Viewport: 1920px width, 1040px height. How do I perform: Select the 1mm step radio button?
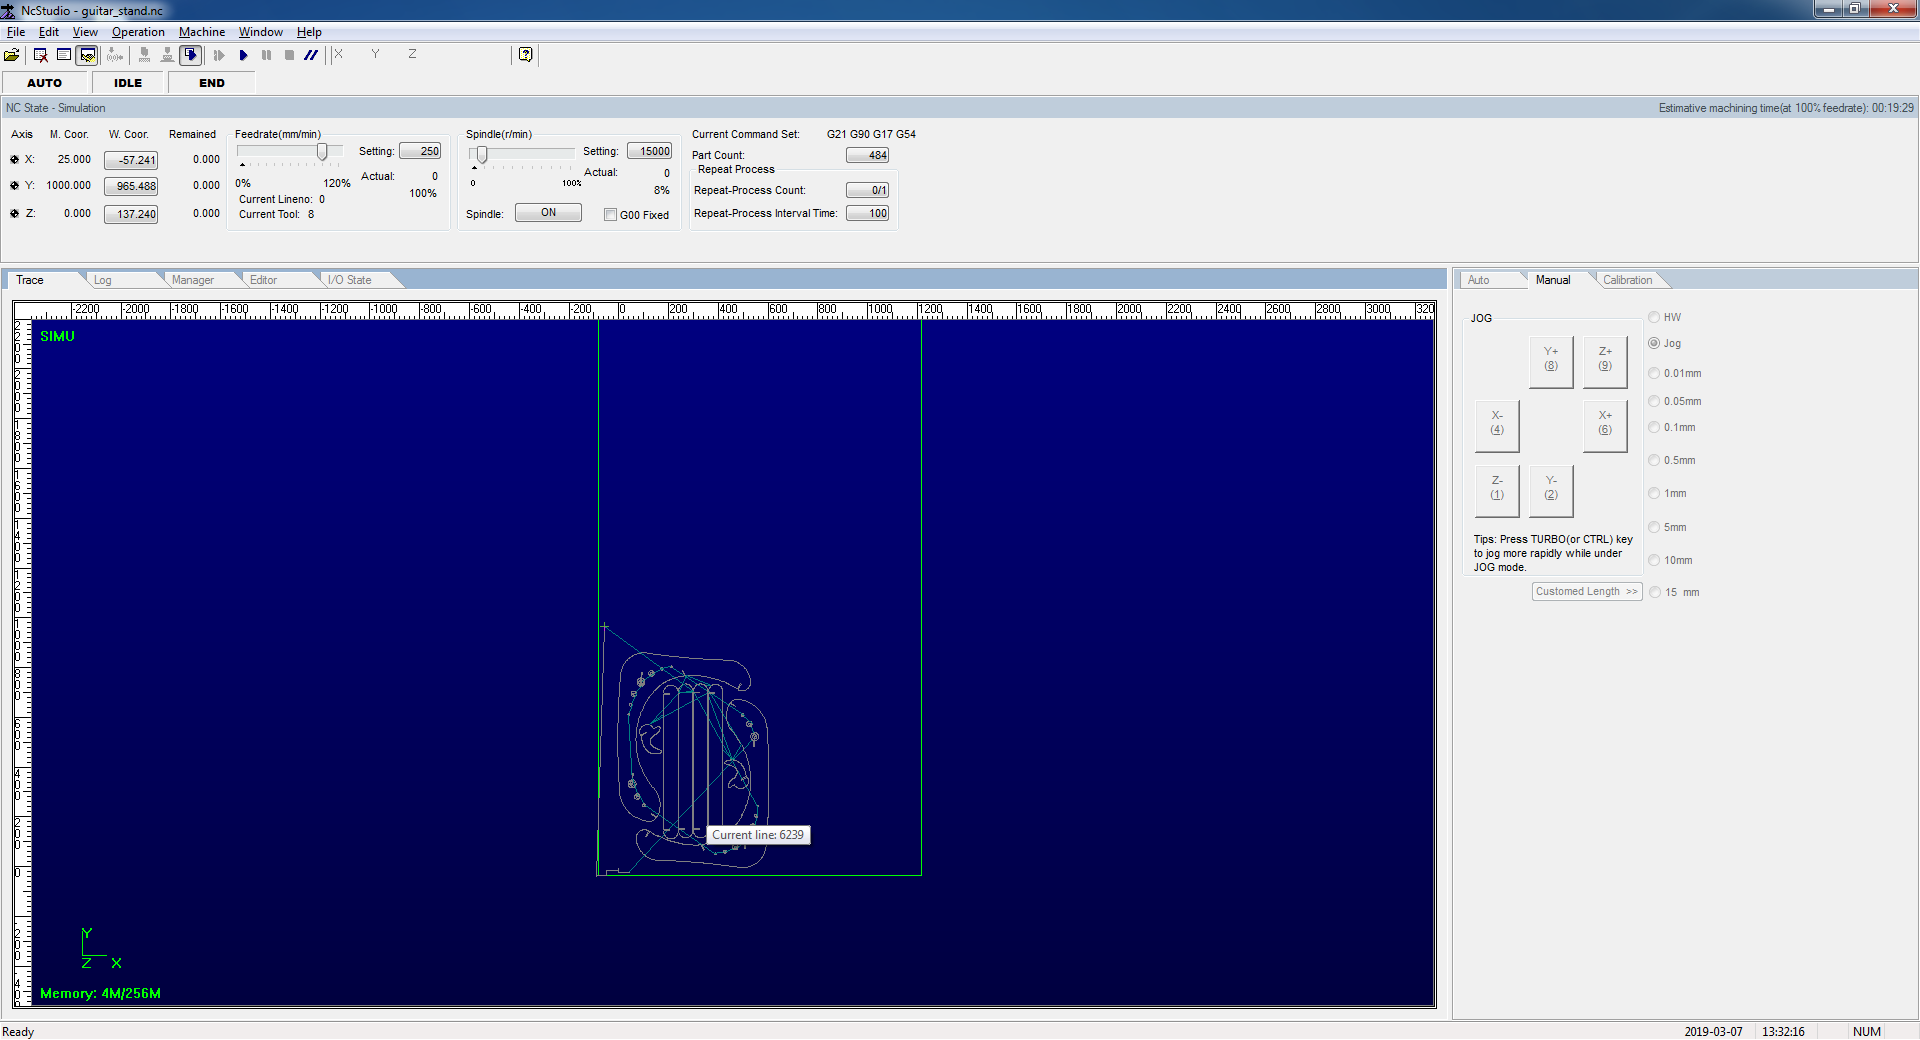1654,493
